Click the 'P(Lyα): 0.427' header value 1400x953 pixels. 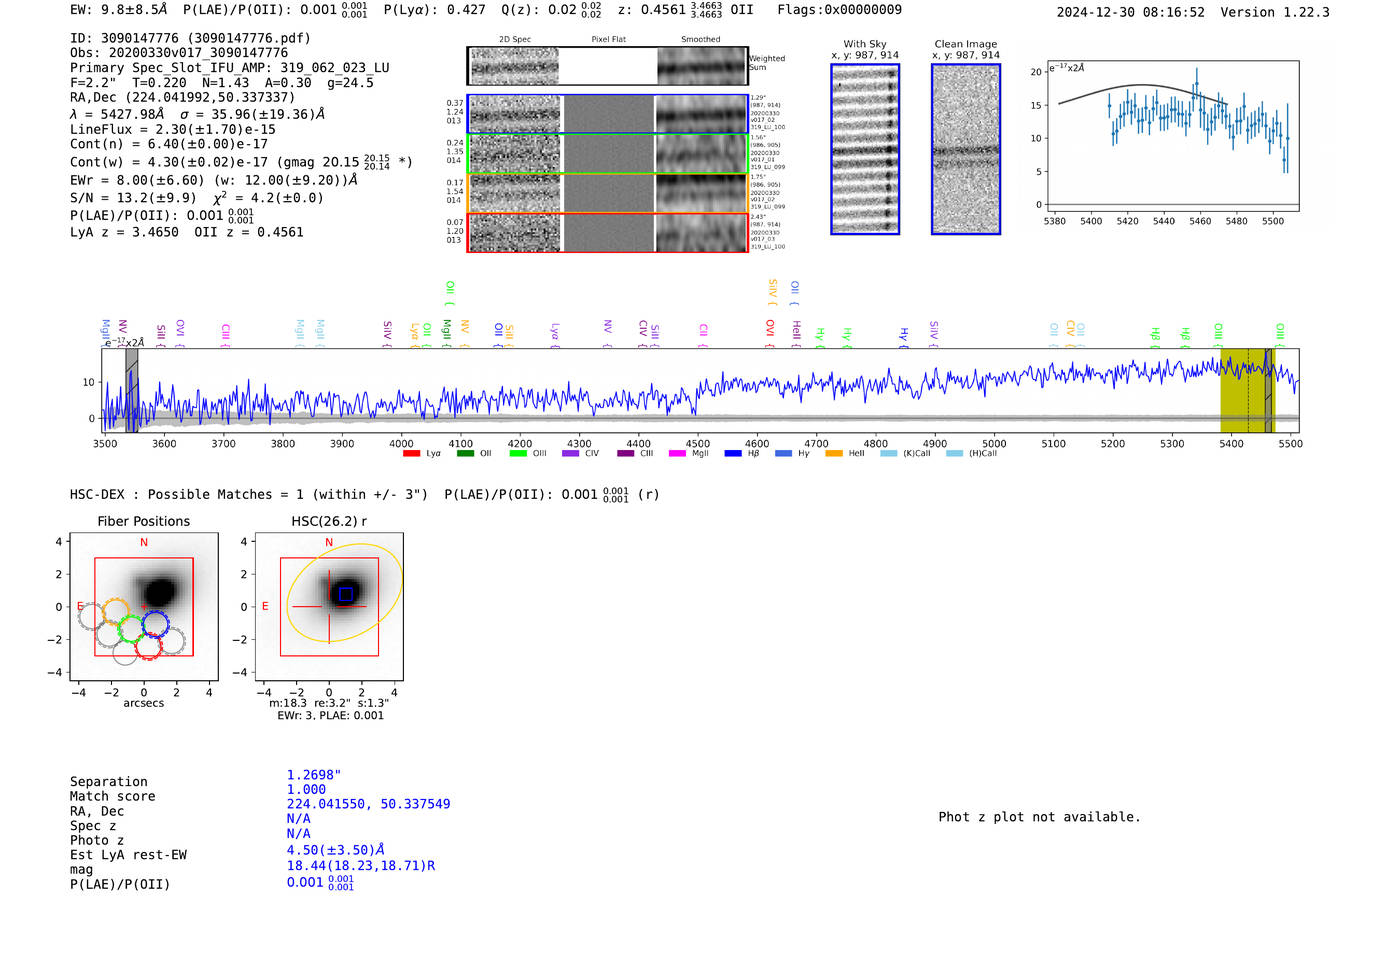[435, 10]
